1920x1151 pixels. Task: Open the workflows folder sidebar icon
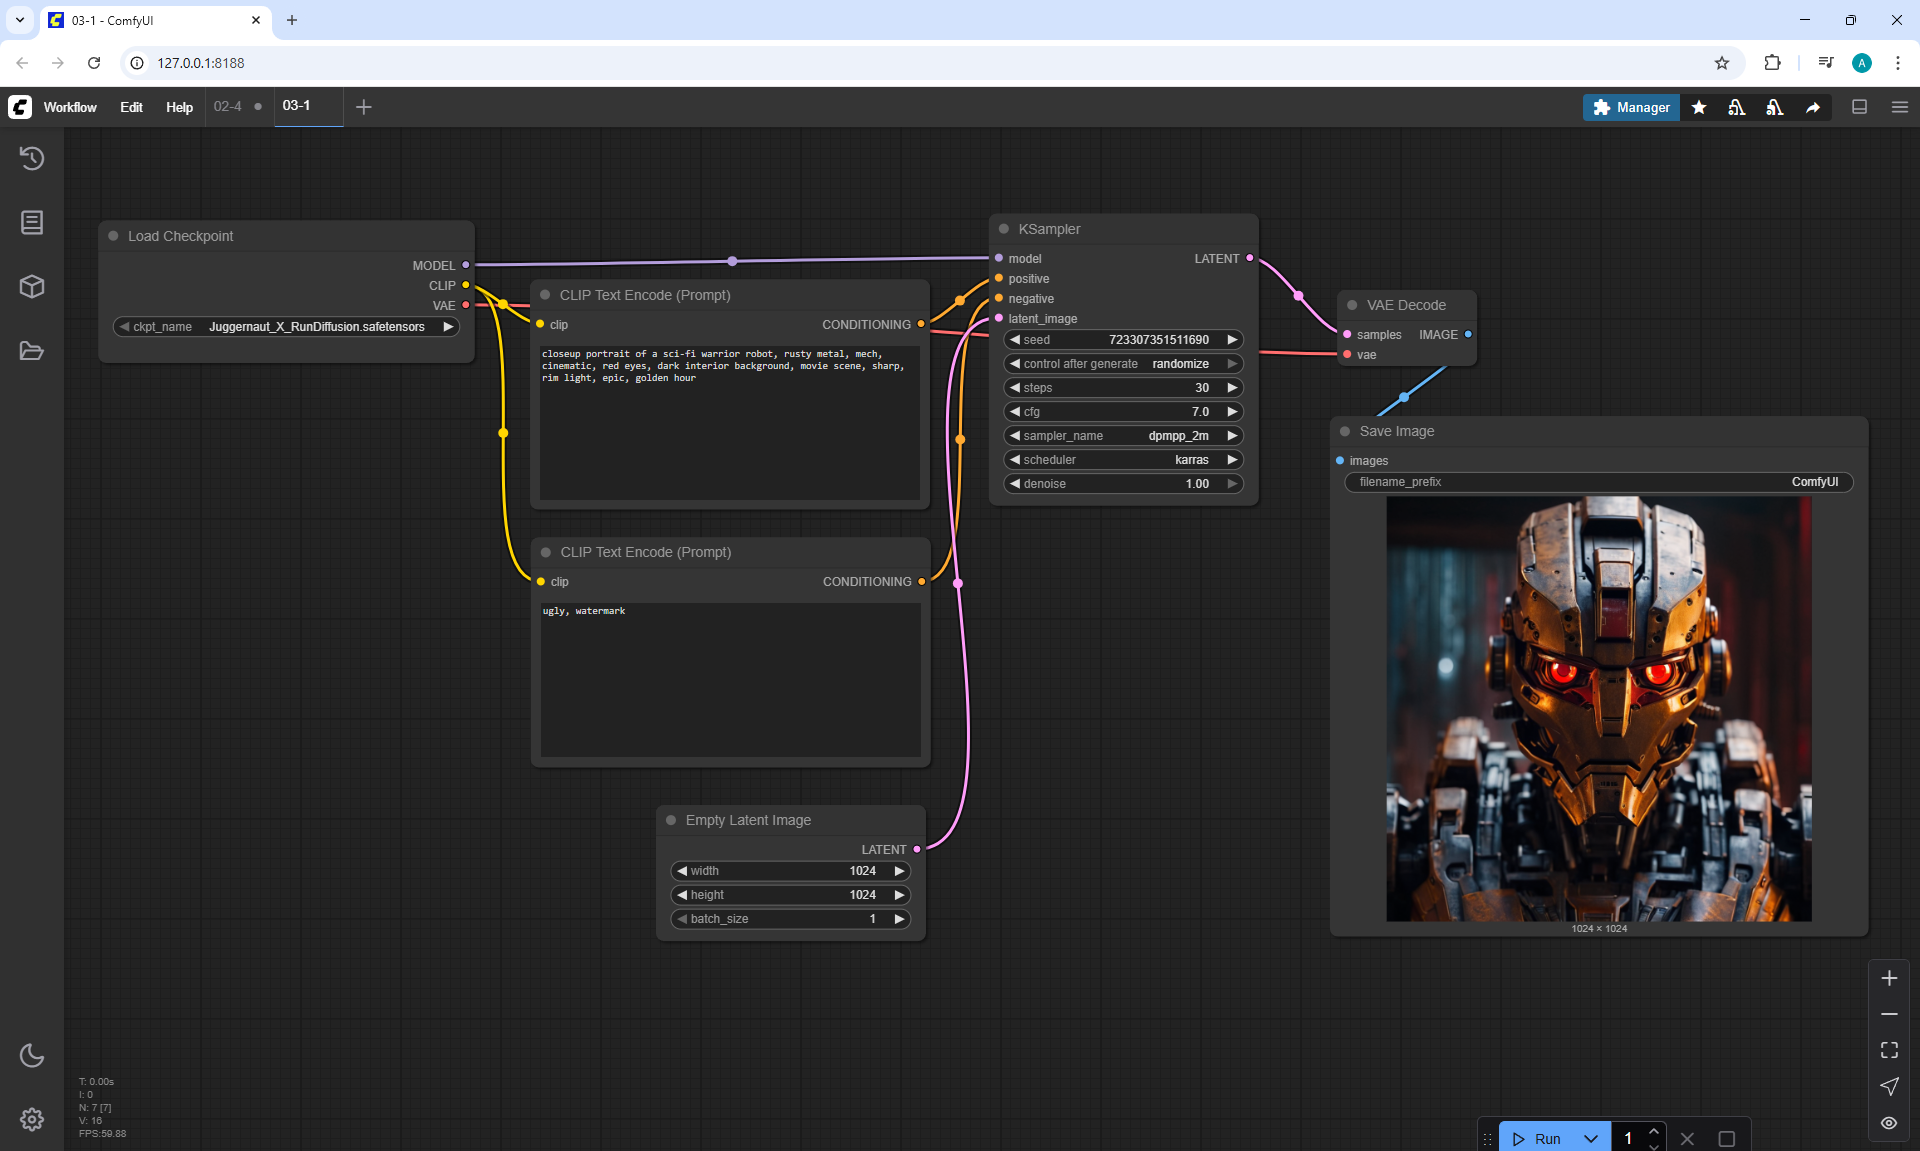[x=32, y=351]
